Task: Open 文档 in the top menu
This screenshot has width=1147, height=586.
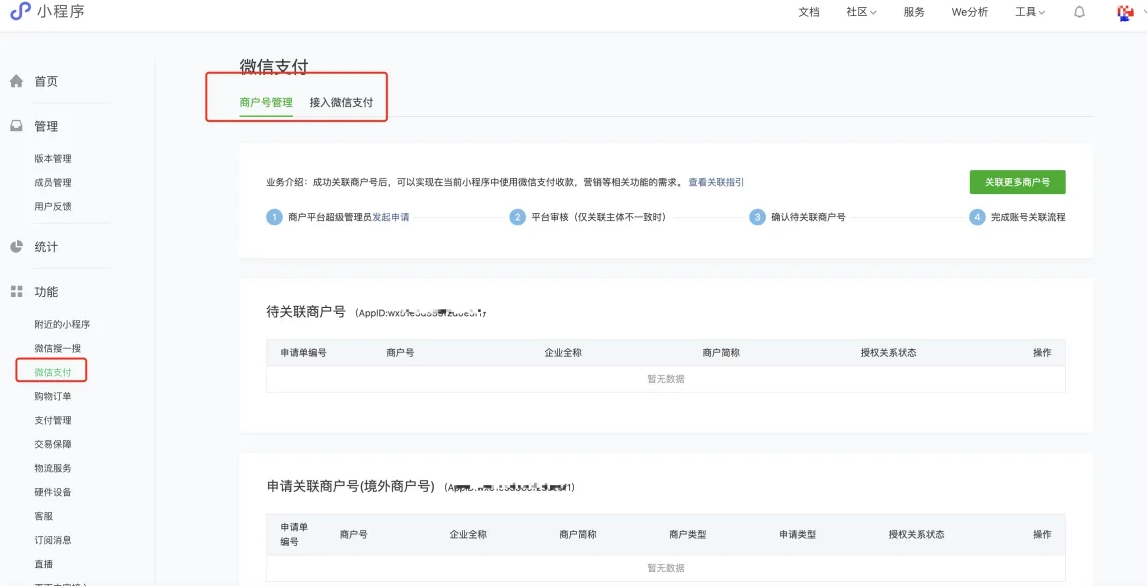Action: click(809, 12)
